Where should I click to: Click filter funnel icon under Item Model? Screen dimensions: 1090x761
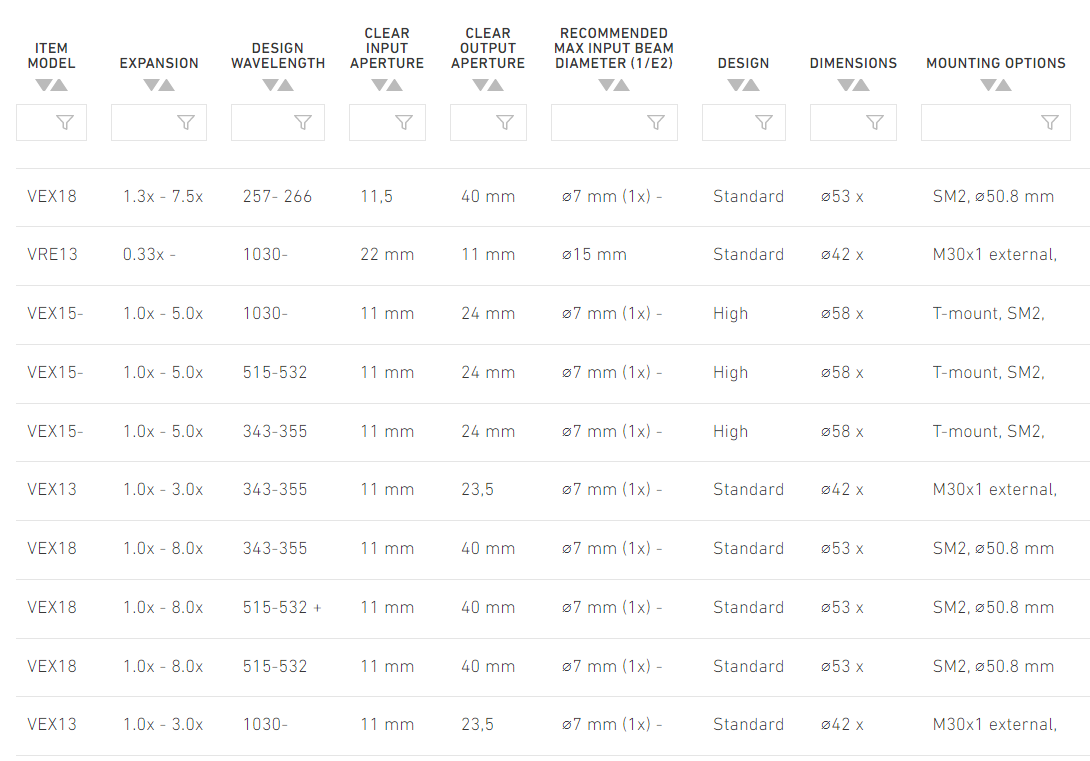coord(65,123)
